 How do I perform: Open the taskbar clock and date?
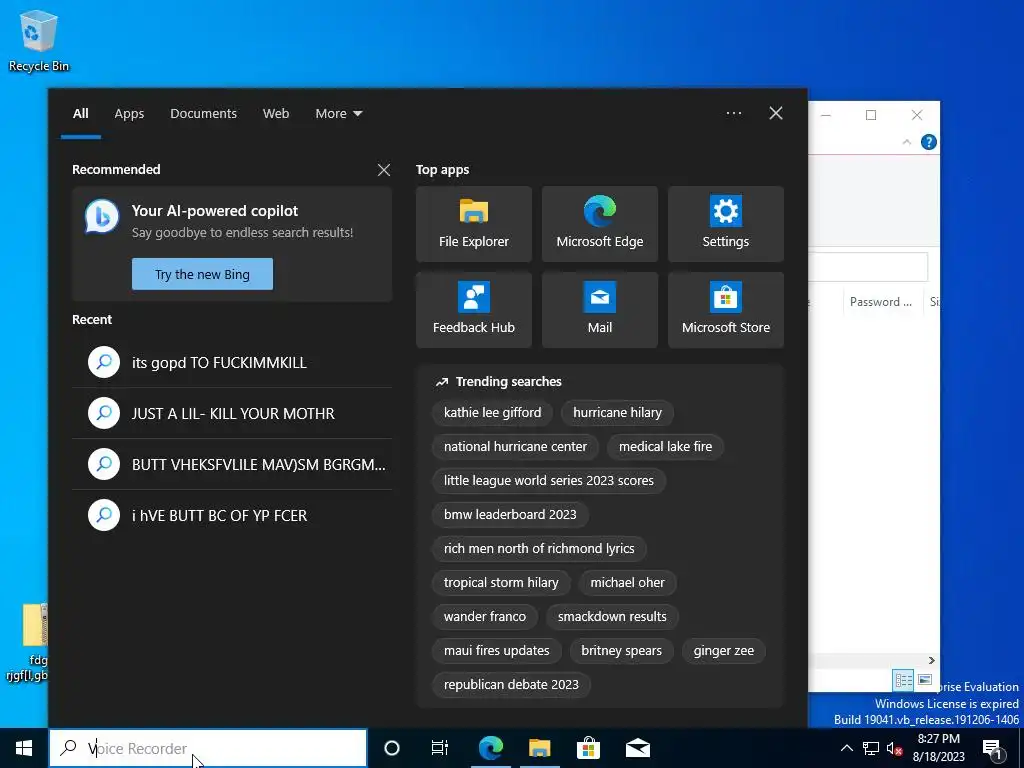[x=938, y=748]
